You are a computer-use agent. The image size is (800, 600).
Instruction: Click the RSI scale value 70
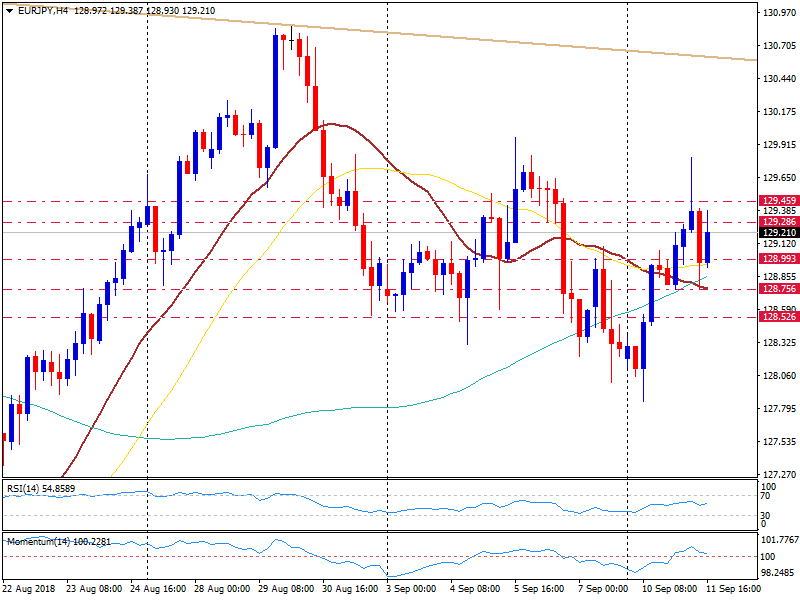(x=767, y=495)
